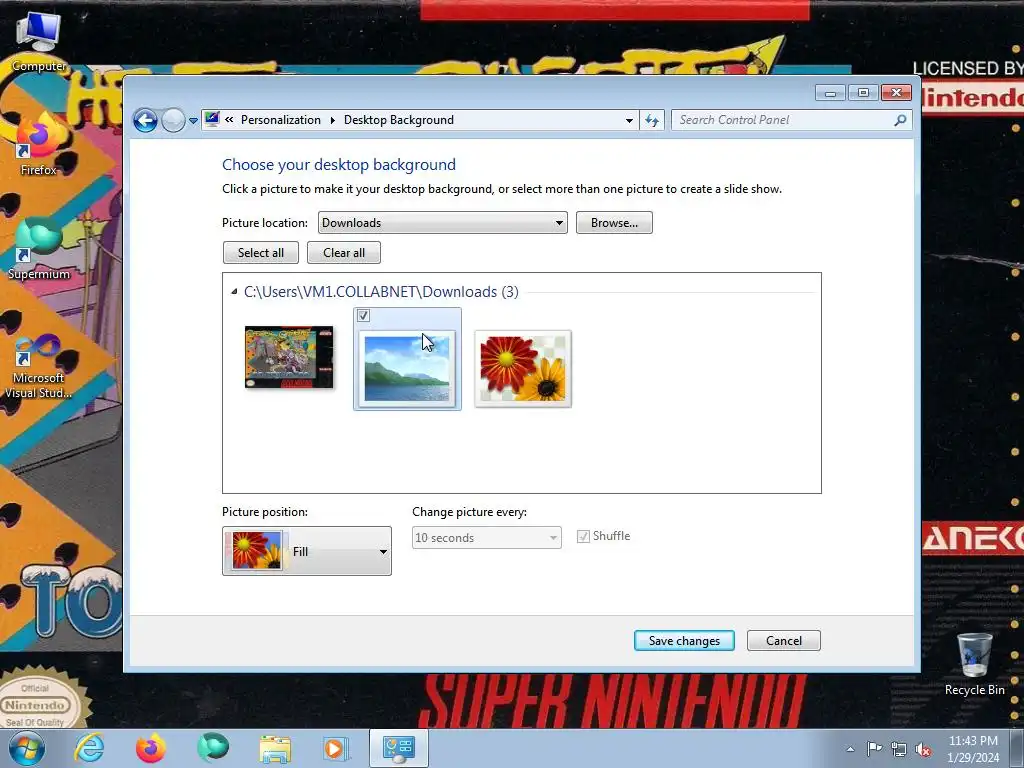Click the Cancel button
The width and height of the screenshot is (1024, 768).
pos(784,641)
